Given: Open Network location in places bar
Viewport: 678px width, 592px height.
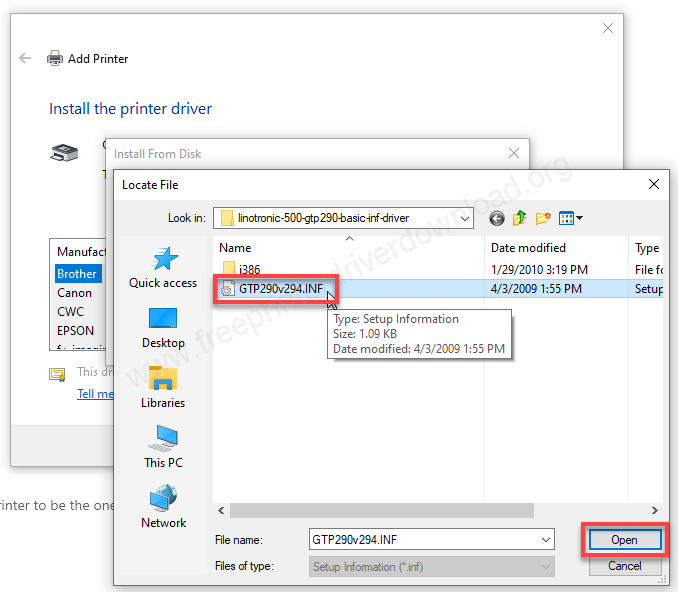Looking at the screenshot, I should coord(163,507).
